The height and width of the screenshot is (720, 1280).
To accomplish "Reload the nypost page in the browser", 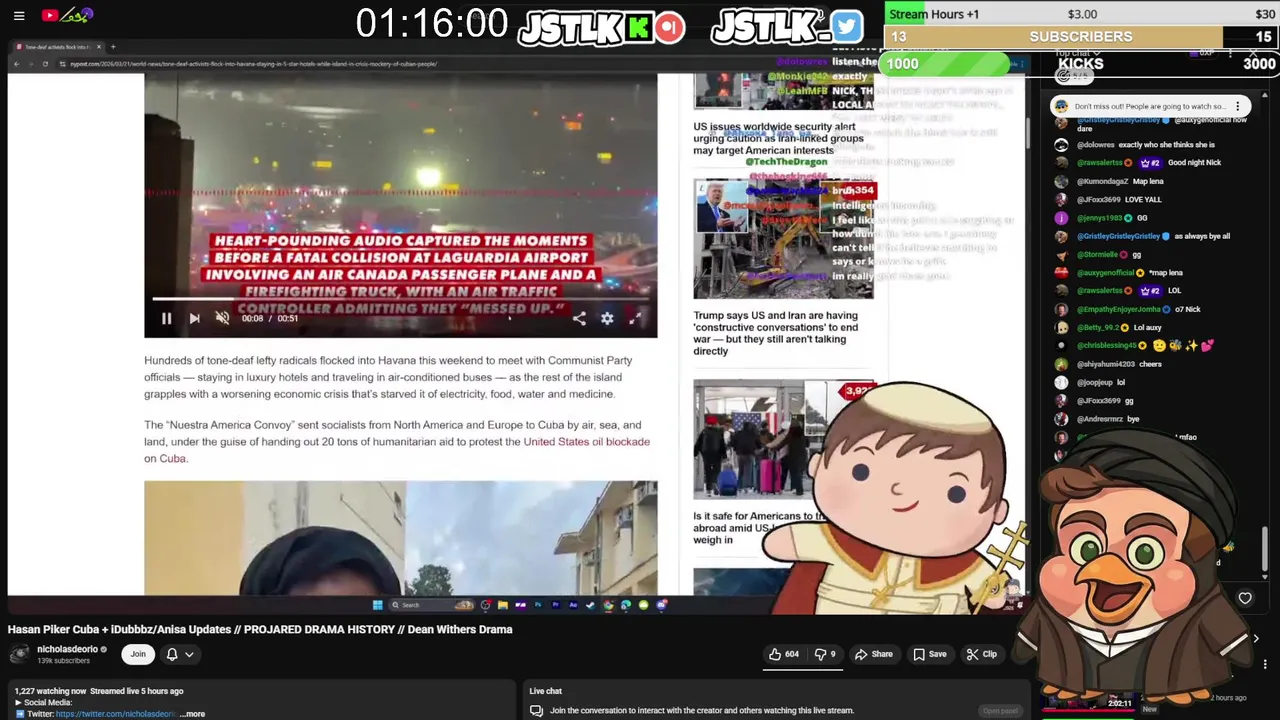I will coord(45,64).
